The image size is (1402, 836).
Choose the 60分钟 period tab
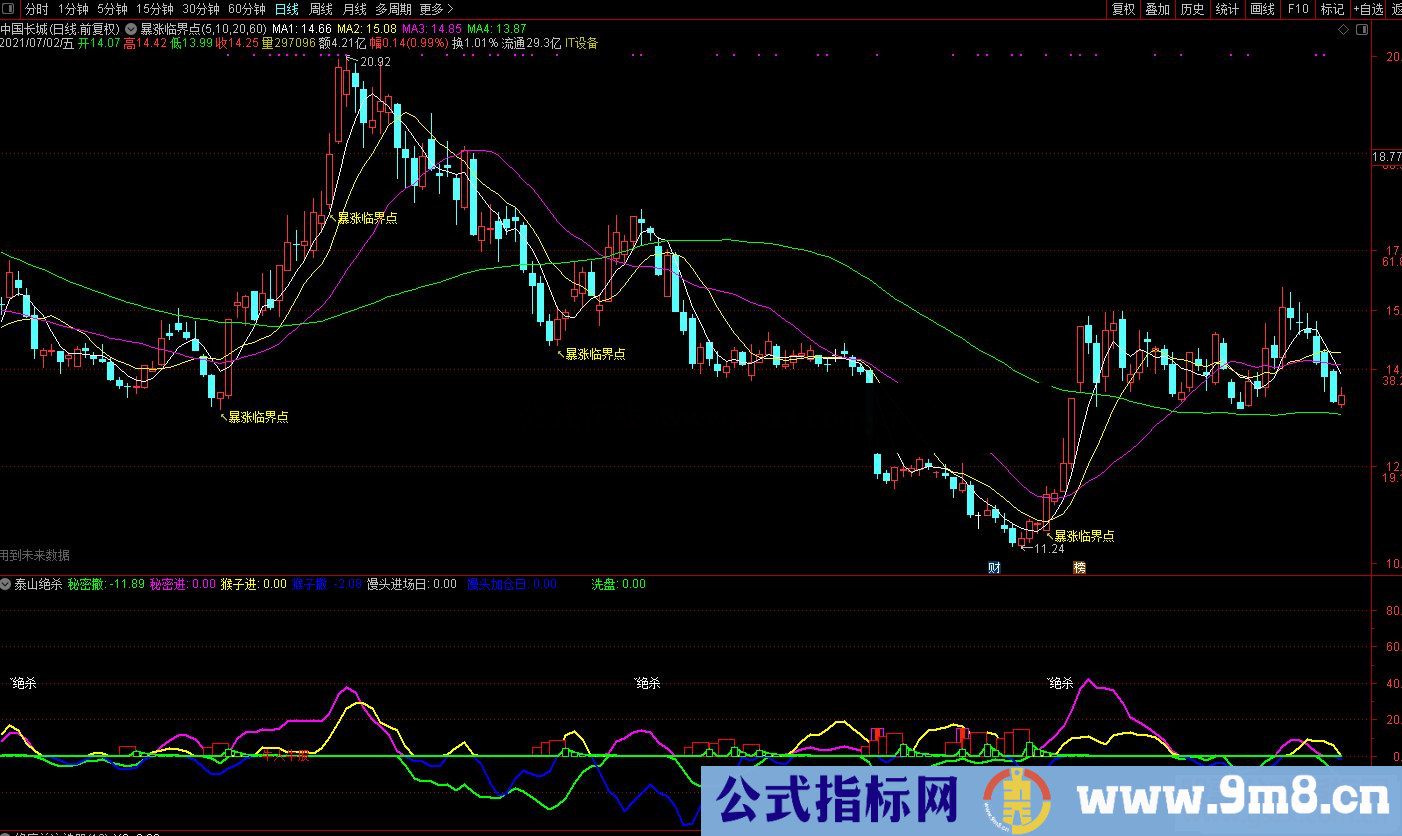[x=247, y=9]
